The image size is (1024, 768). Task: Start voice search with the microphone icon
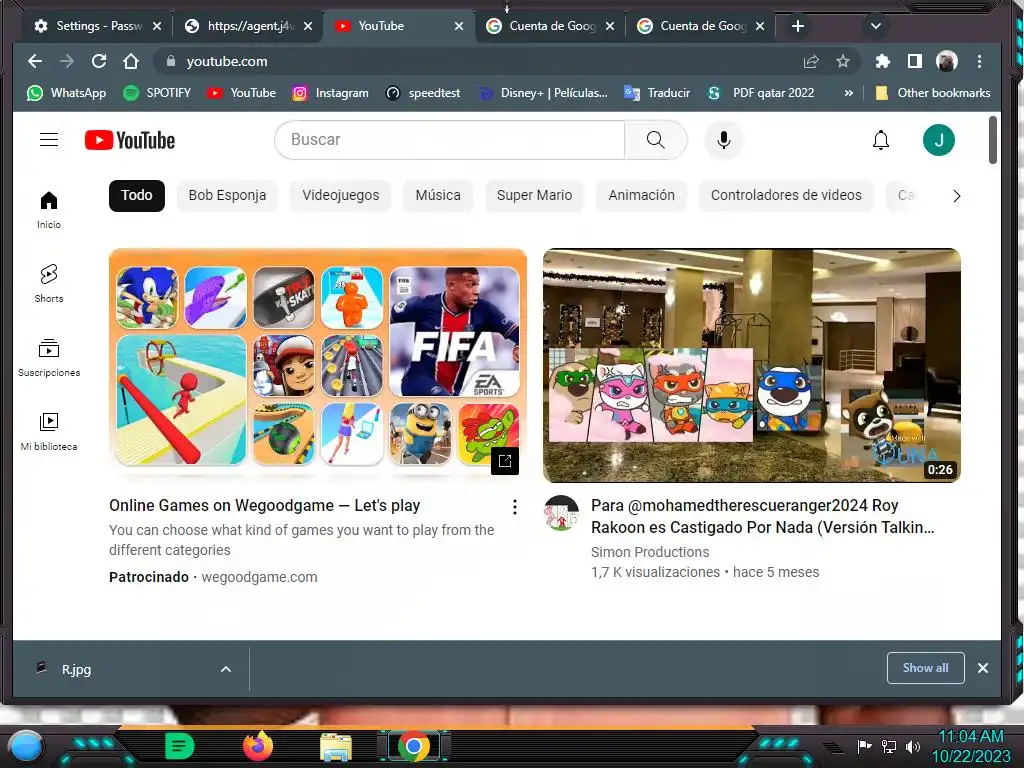724,140
